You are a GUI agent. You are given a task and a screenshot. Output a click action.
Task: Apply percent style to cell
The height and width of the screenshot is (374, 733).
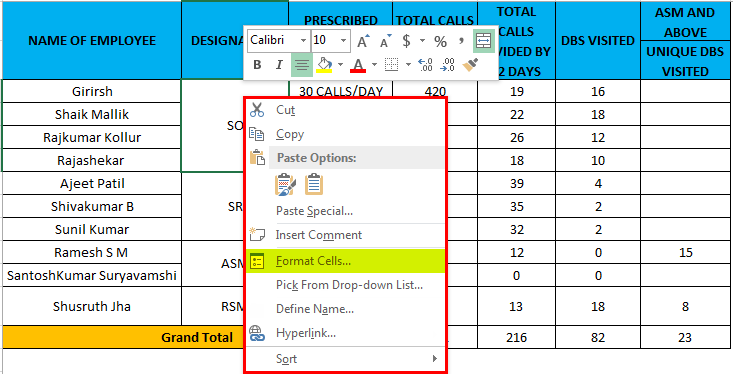point(440,41)
